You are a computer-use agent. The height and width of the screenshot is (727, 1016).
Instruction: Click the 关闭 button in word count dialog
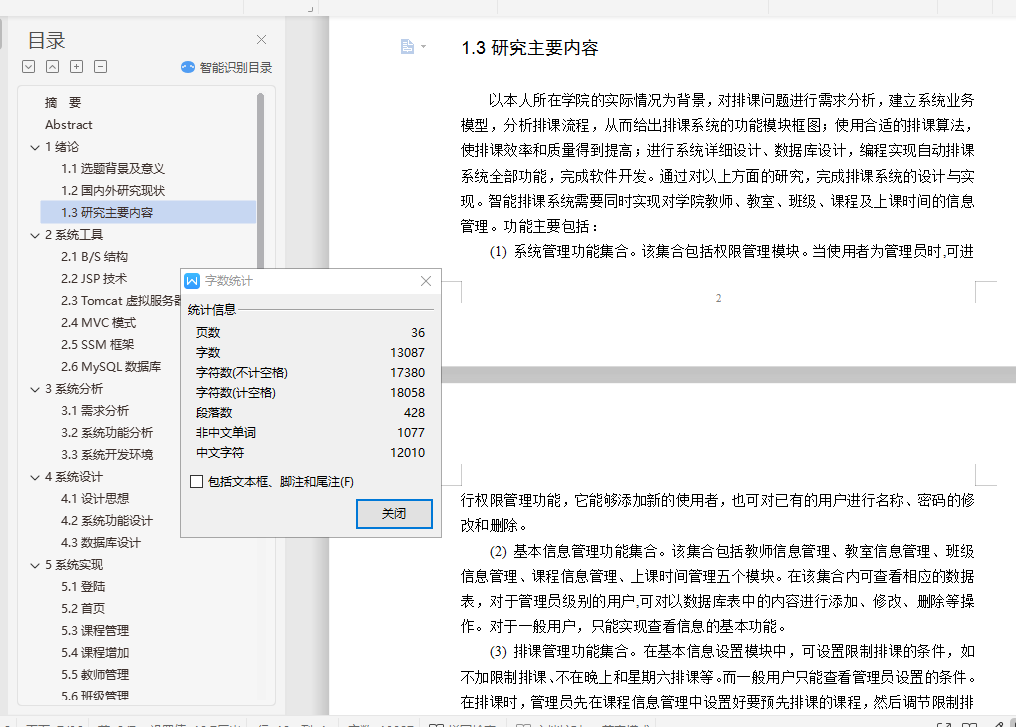tap(394, 514)
